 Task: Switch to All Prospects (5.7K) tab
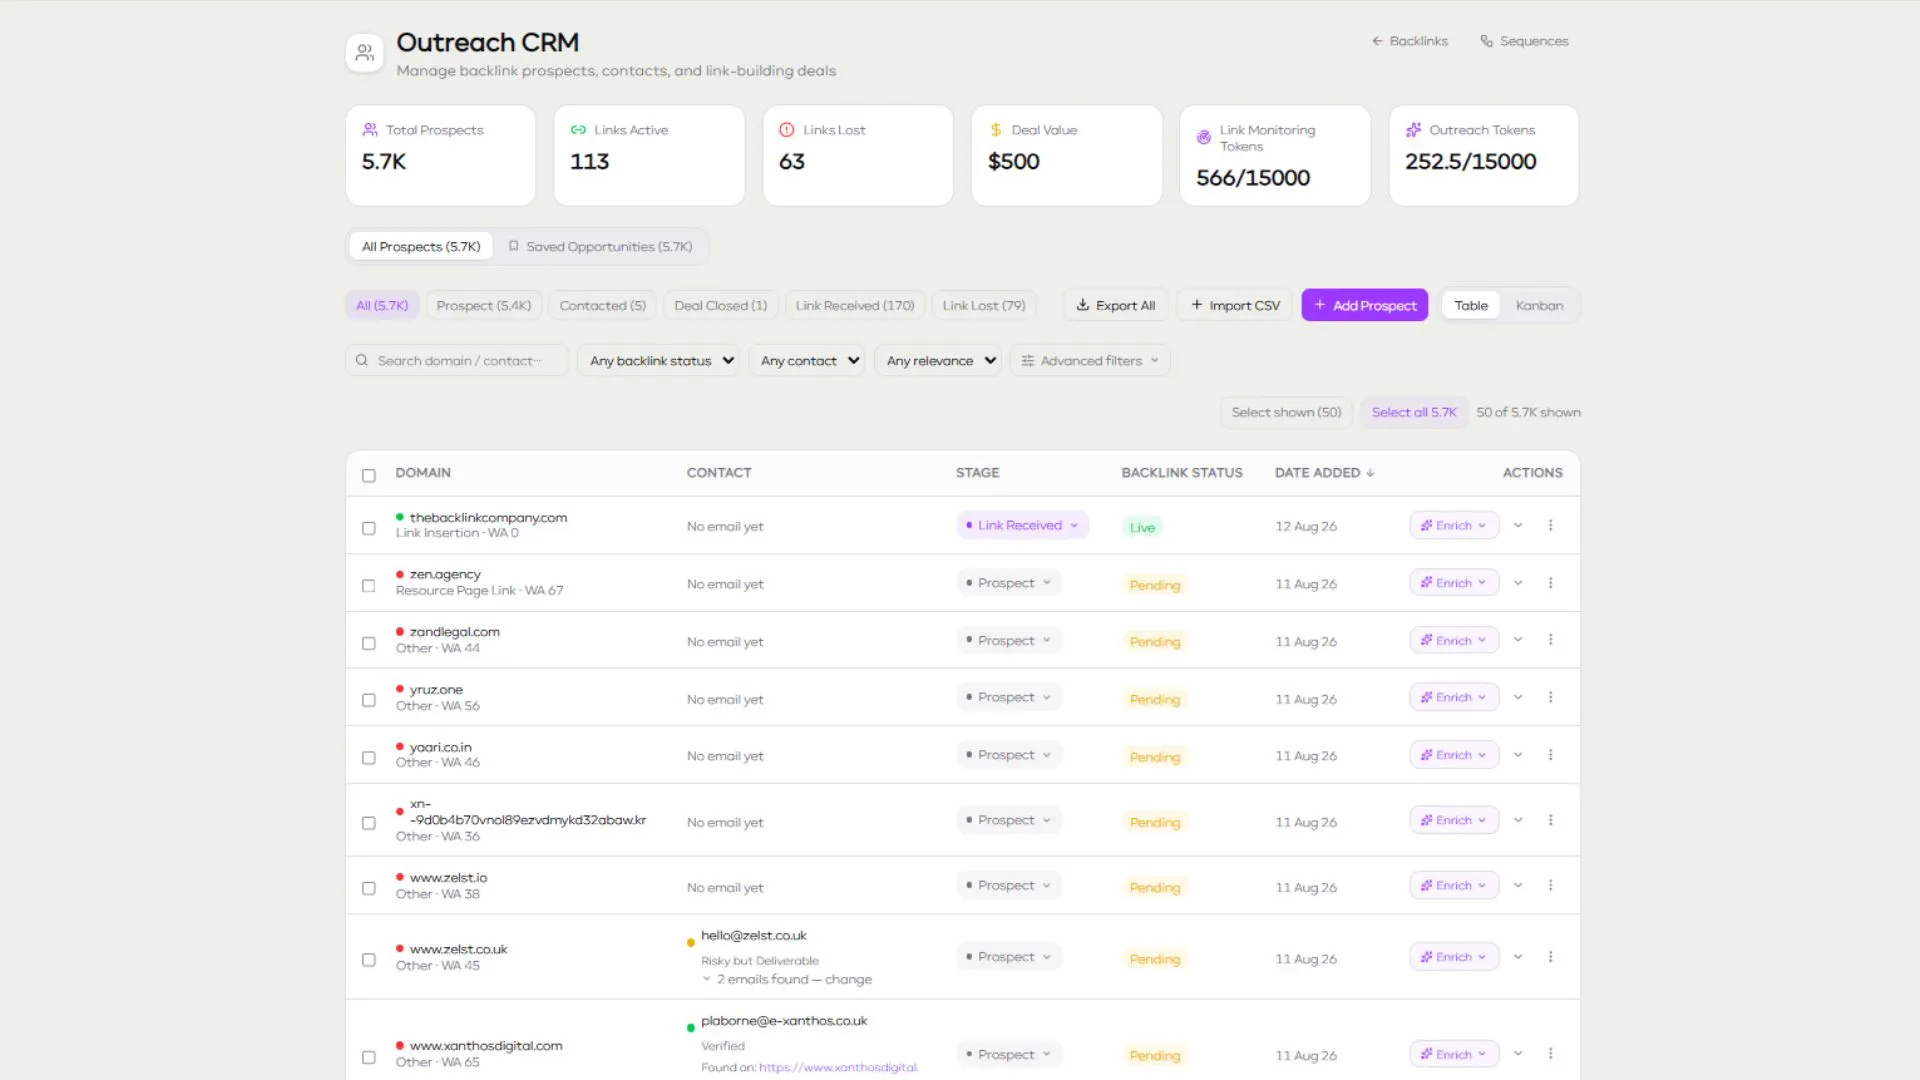421,246
